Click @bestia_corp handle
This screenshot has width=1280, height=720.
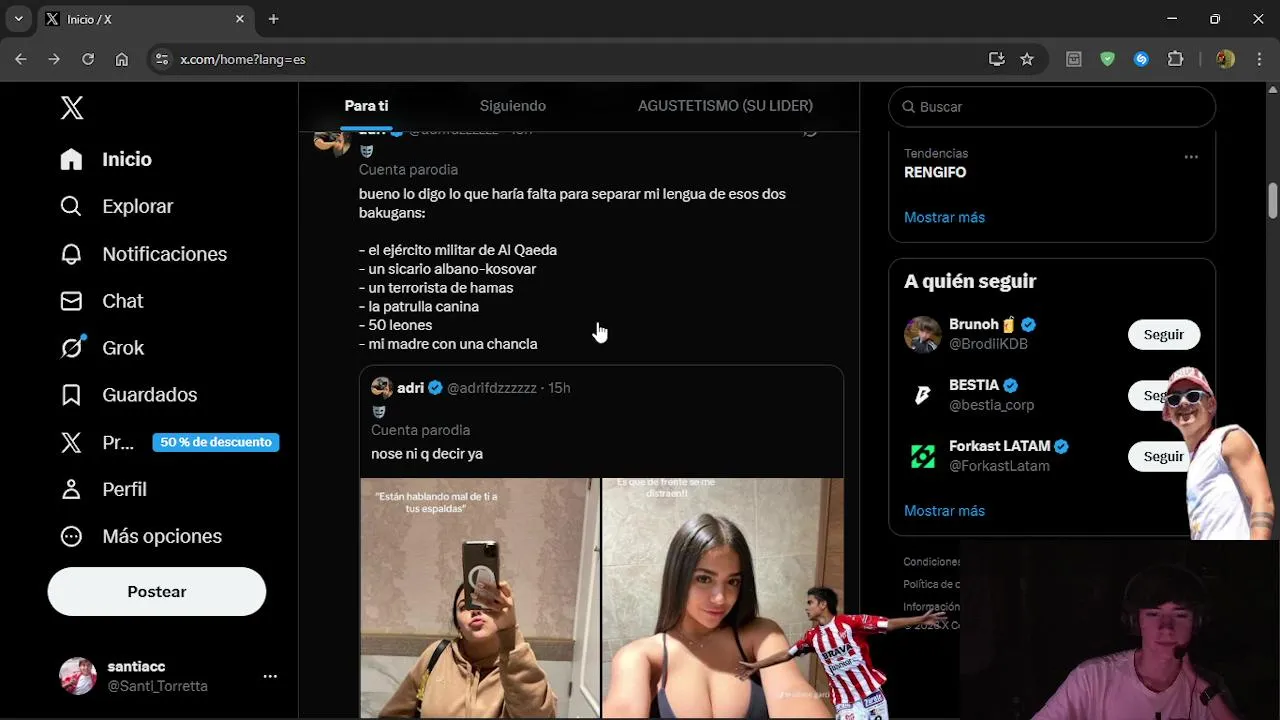pyautogui.click(x=991, y=405)
